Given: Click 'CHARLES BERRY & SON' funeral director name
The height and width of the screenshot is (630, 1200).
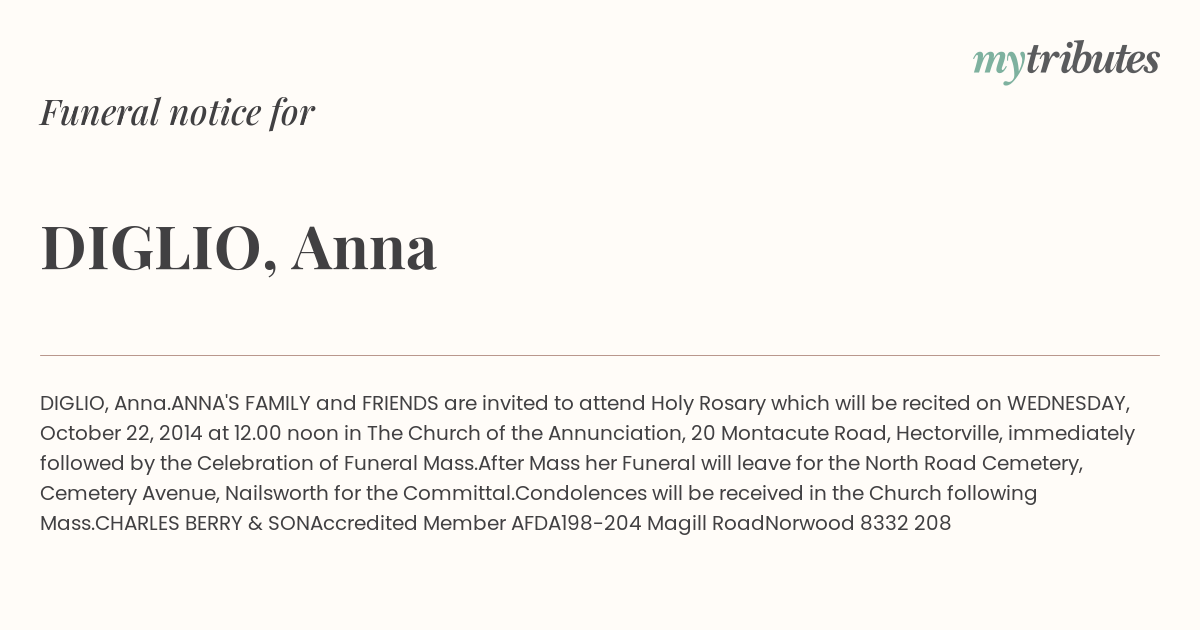Looking at the screenshot, I should [x=203, y=524].
